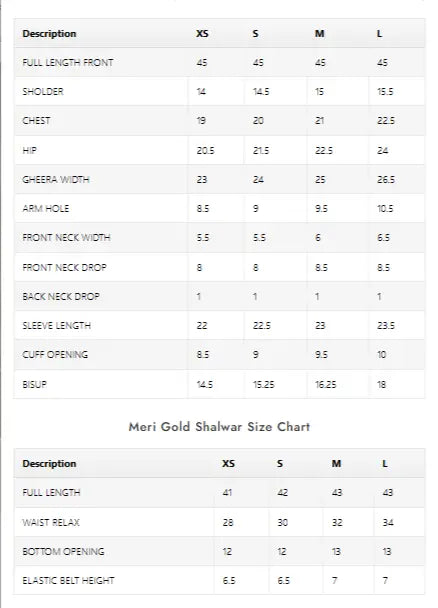
Task: Click the FRONT NECK DROP label
Action: click(x=64, y=268)
